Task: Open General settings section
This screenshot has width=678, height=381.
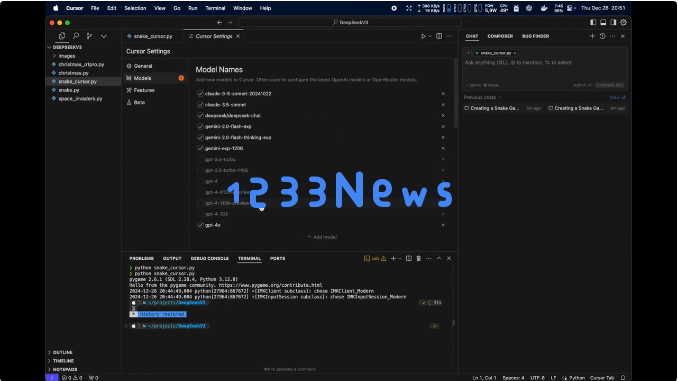Action: [x=143, y=66]
